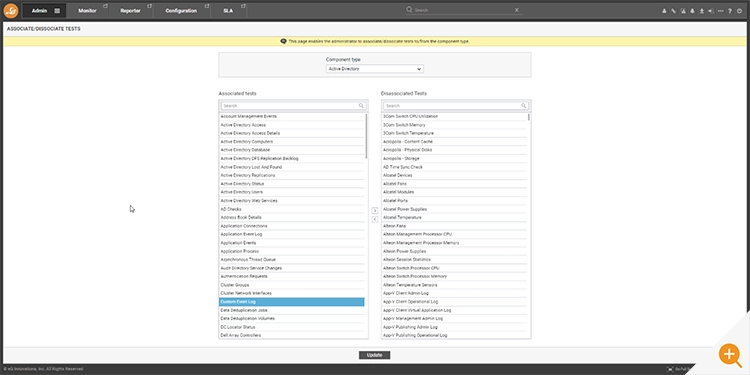Select Active Directory Access Details

click(x=292, y=133)
